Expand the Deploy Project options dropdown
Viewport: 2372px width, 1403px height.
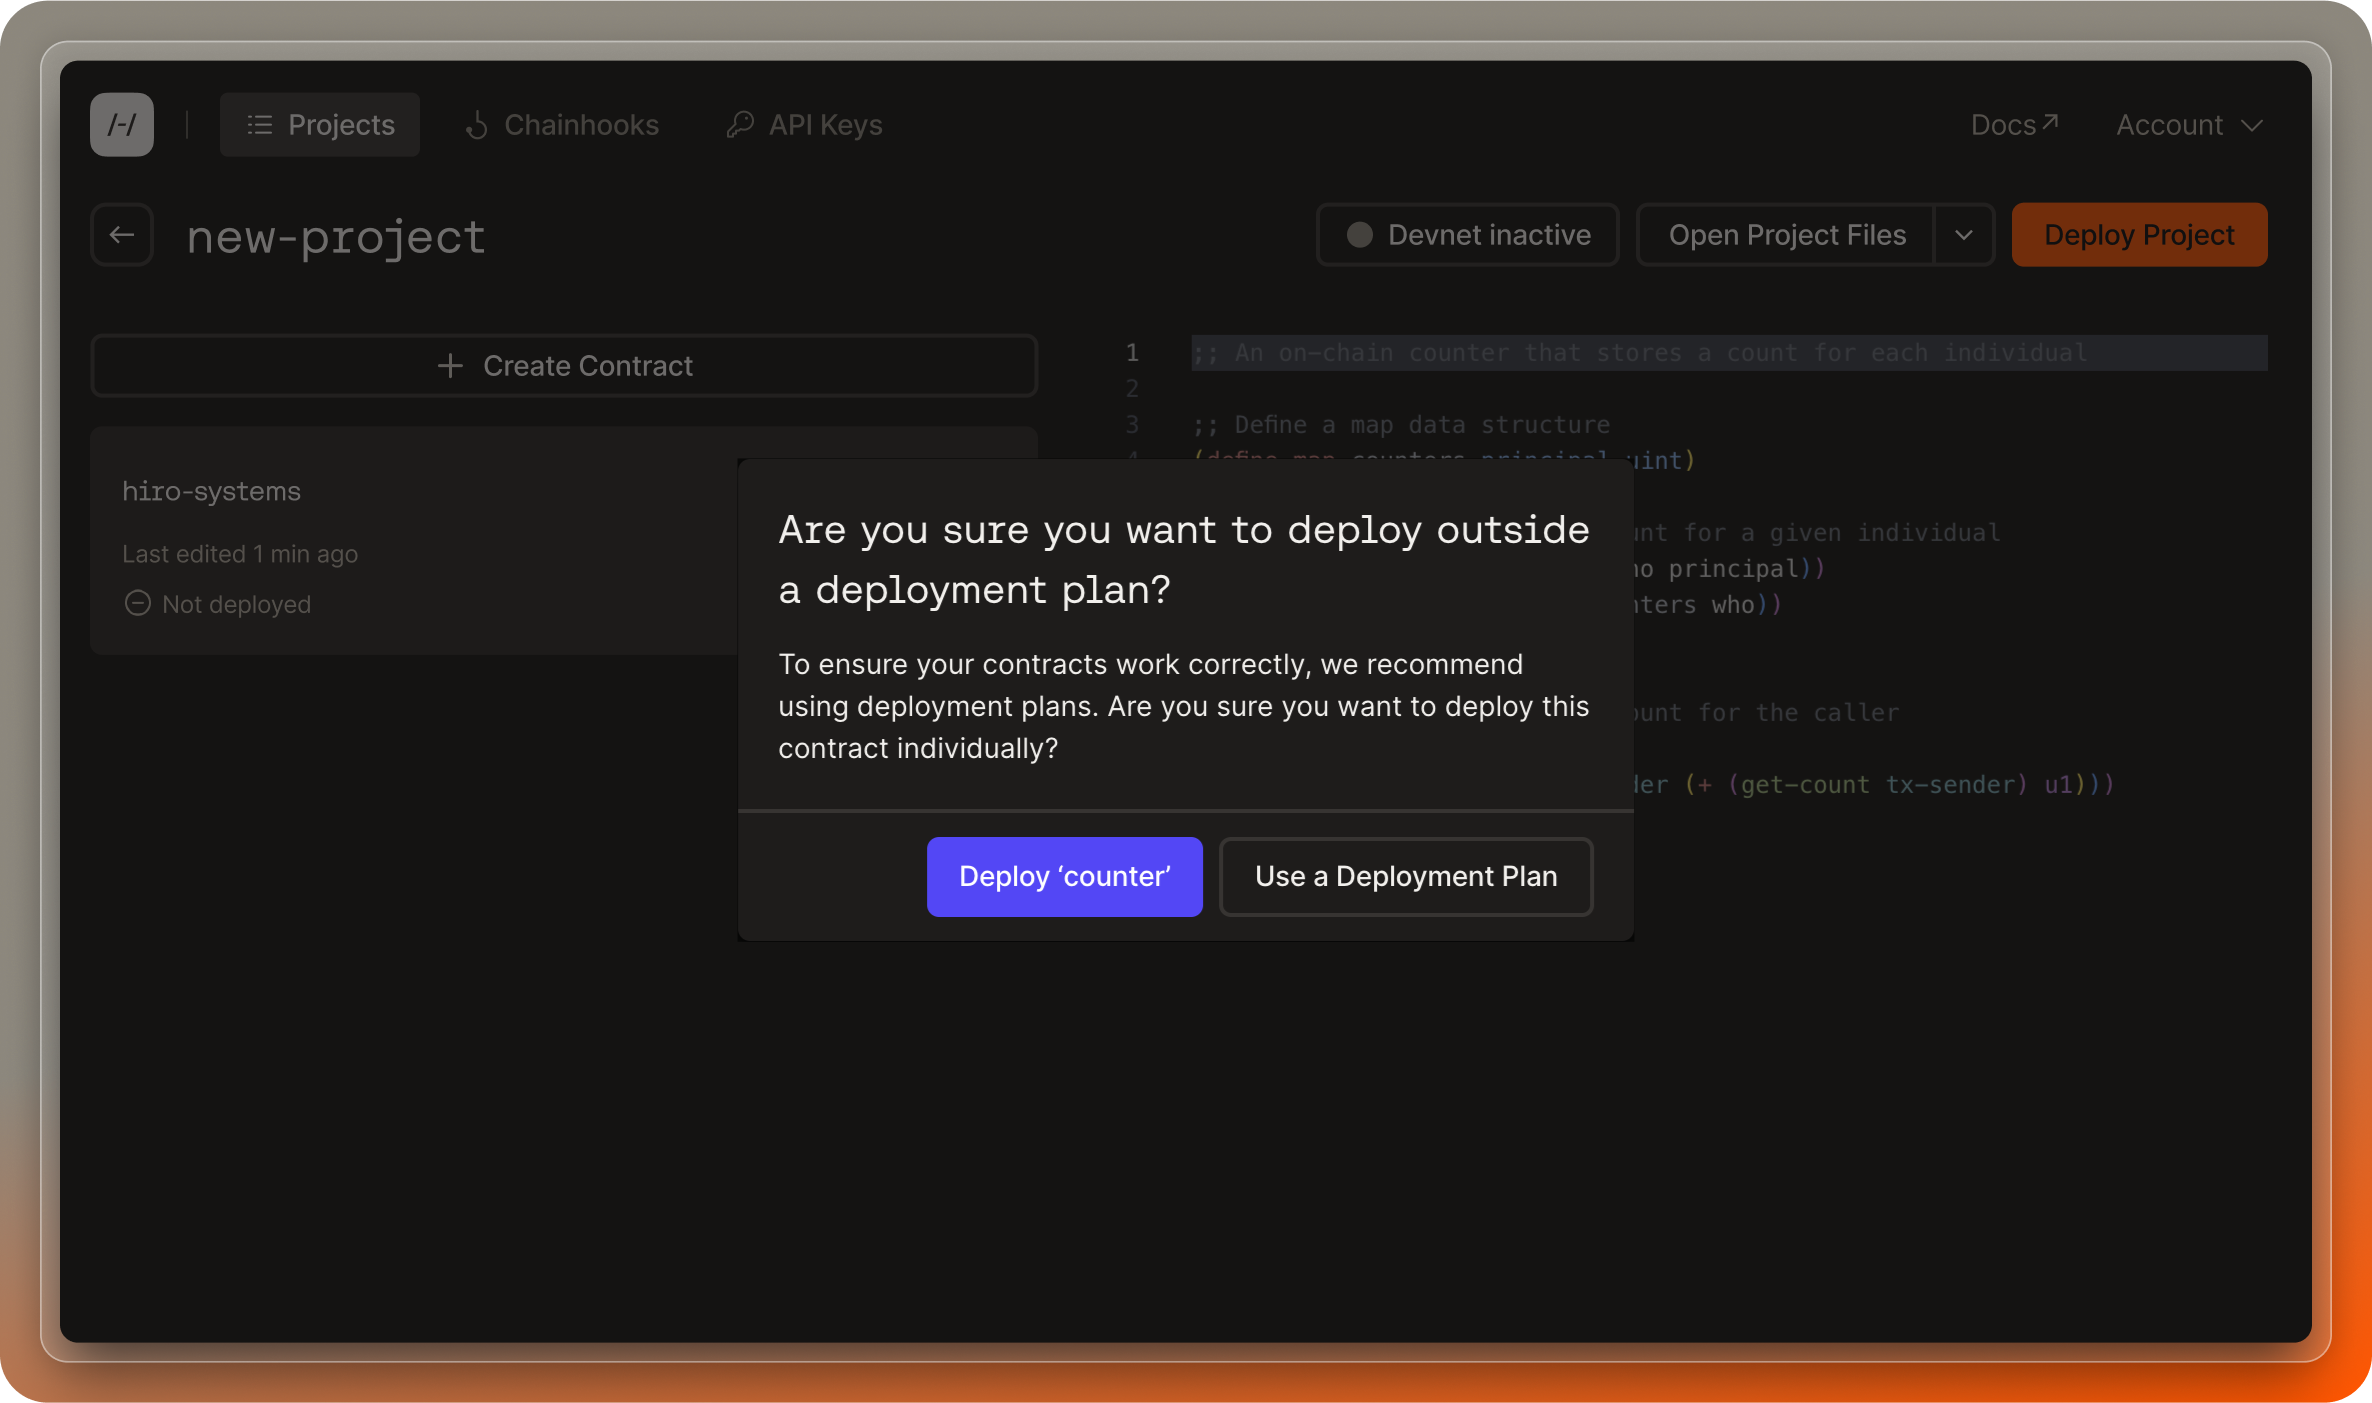coord(1965,234)
